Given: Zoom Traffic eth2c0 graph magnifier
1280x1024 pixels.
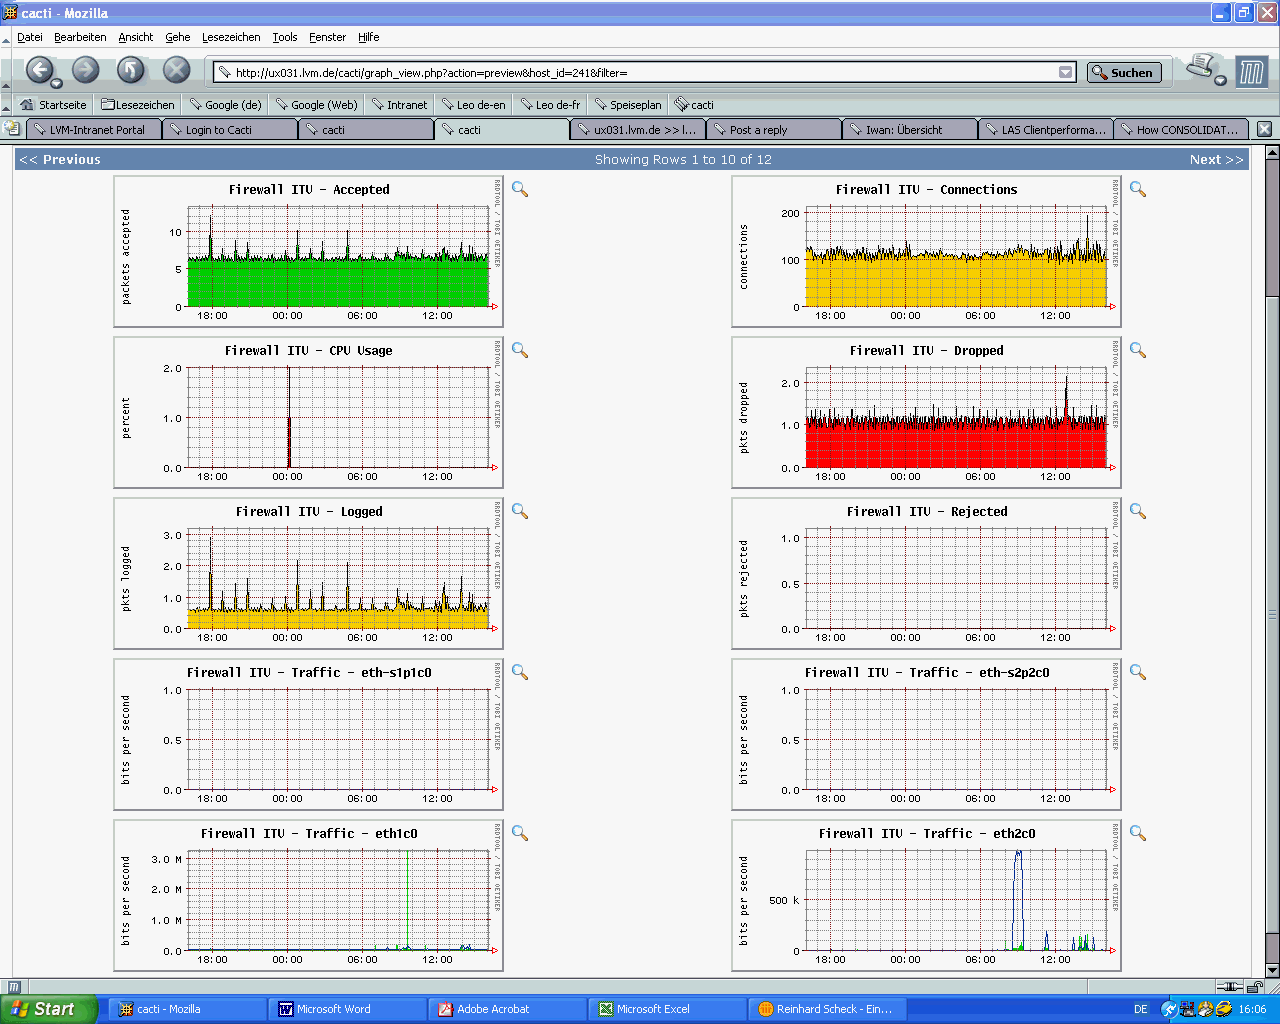Looking at the screenshot, I should point(1138,833).
